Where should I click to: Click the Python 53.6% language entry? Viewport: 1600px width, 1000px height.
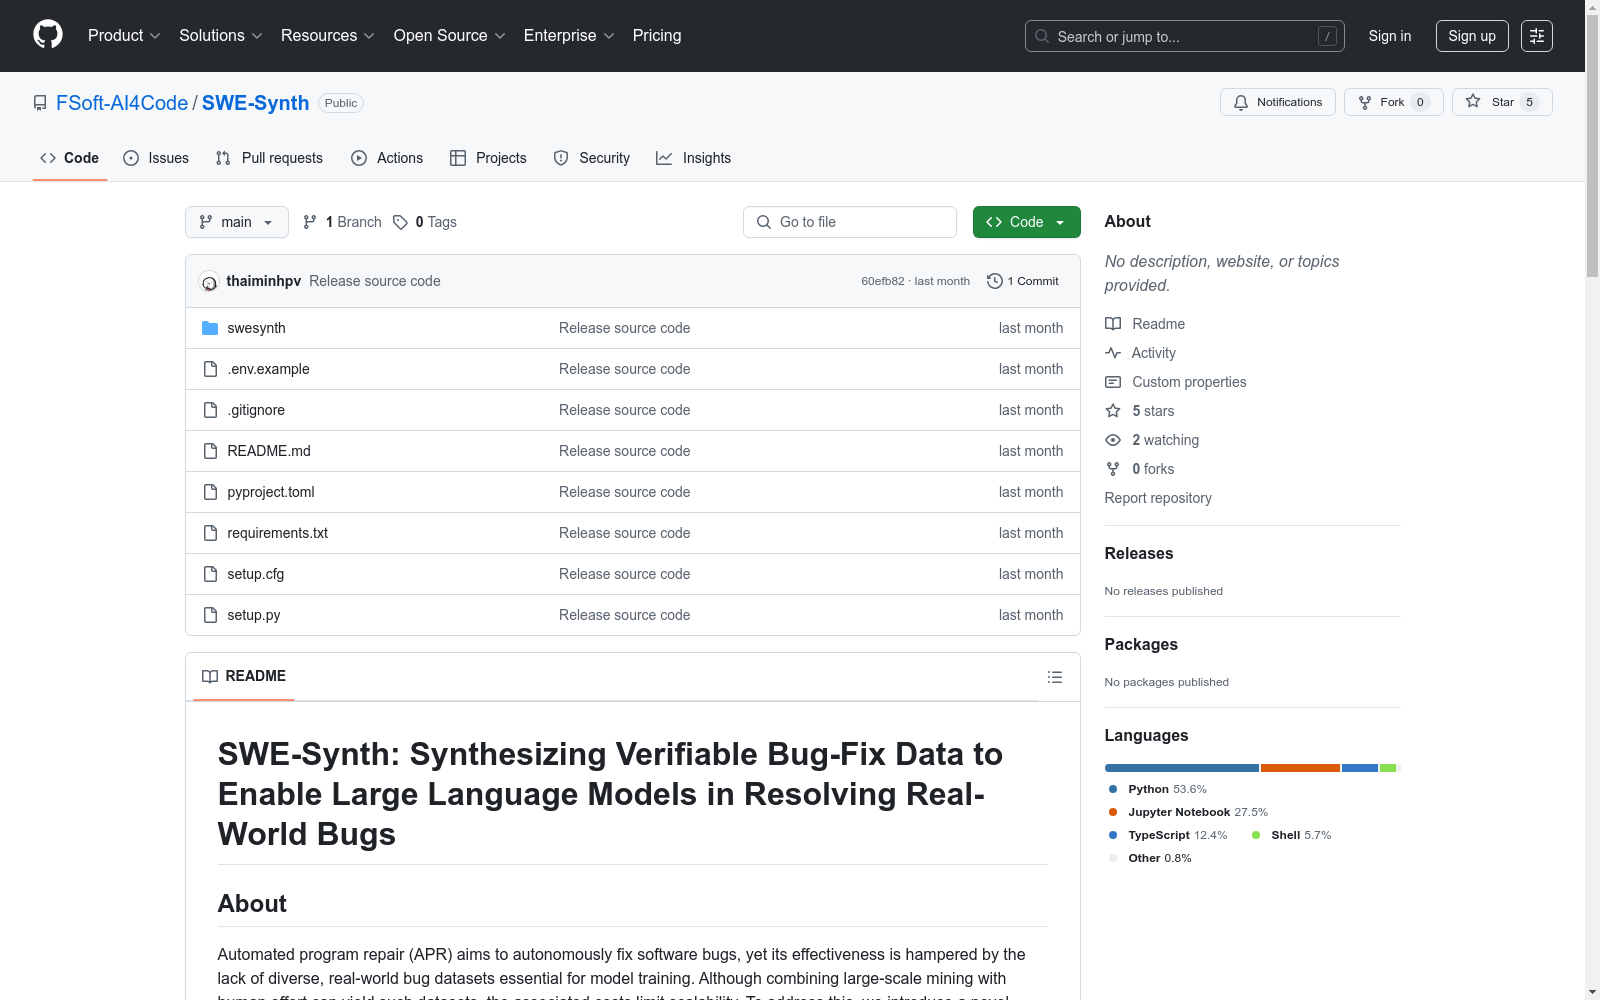coord(1158,789)
